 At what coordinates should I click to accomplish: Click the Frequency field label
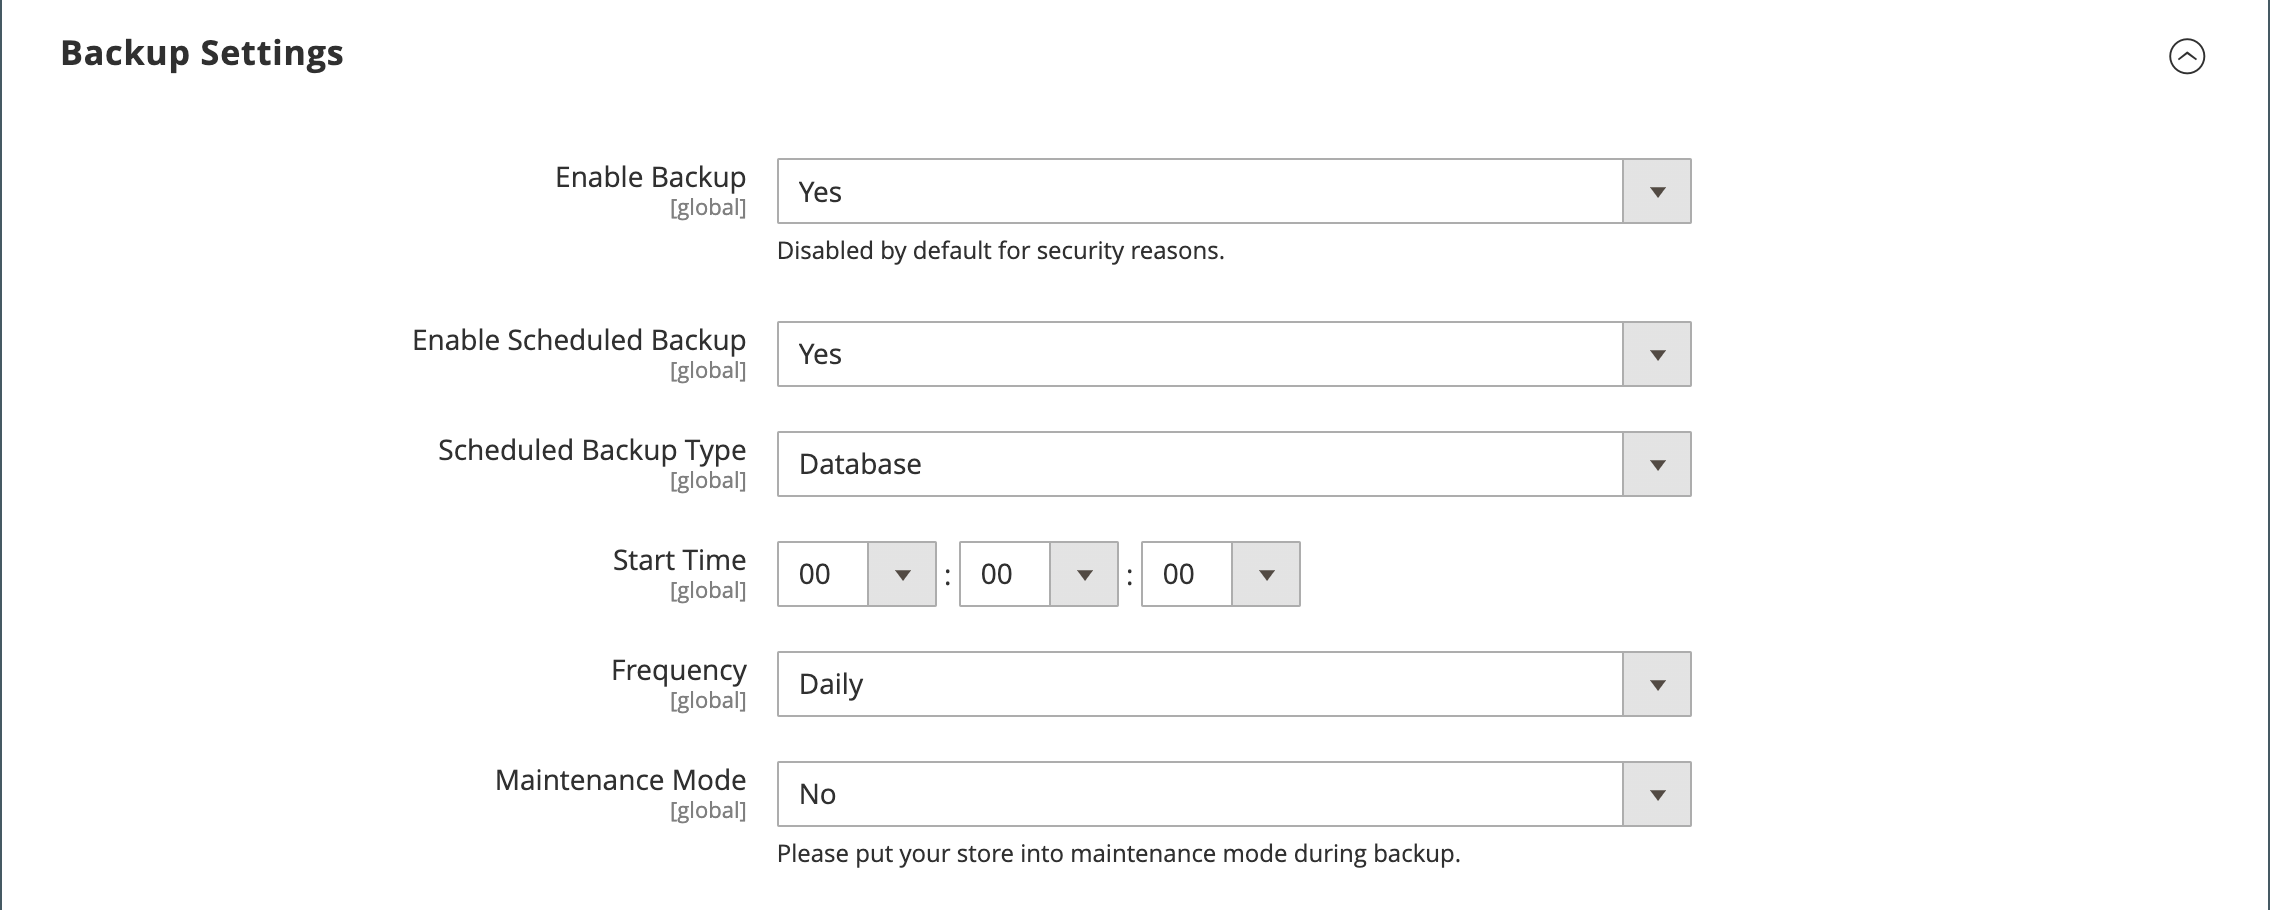click(x=678, y=670)
